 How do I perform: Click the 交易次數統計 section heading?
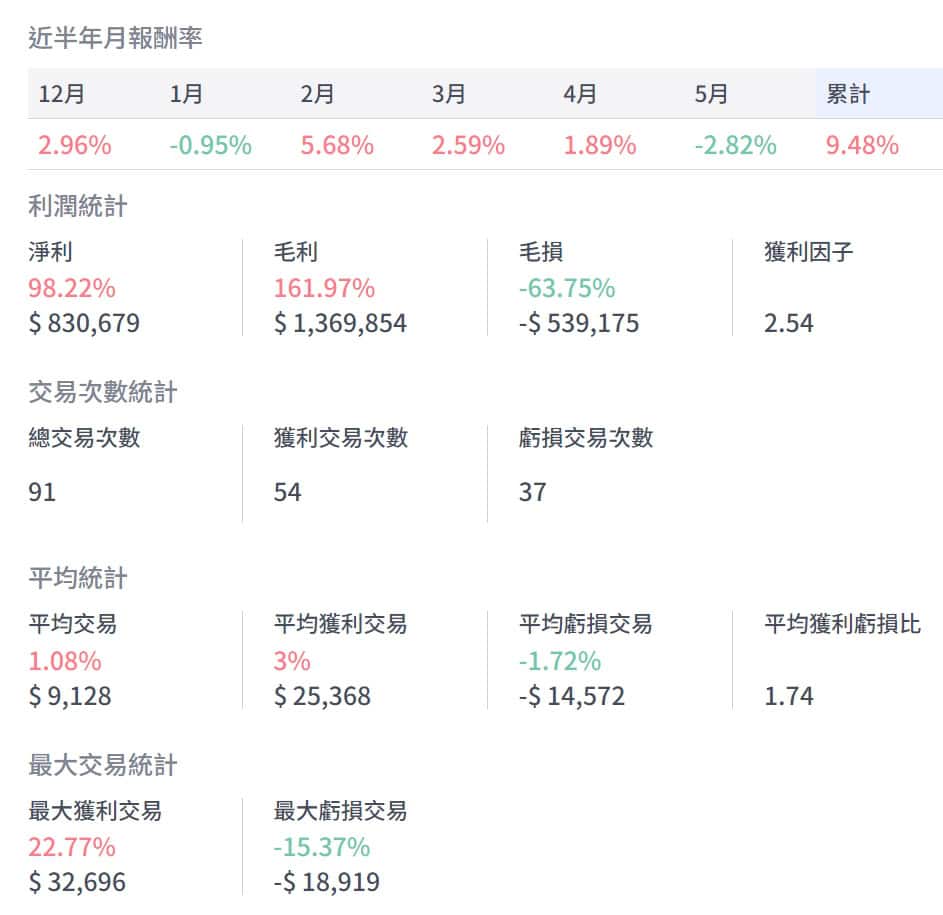coord(103,393)
